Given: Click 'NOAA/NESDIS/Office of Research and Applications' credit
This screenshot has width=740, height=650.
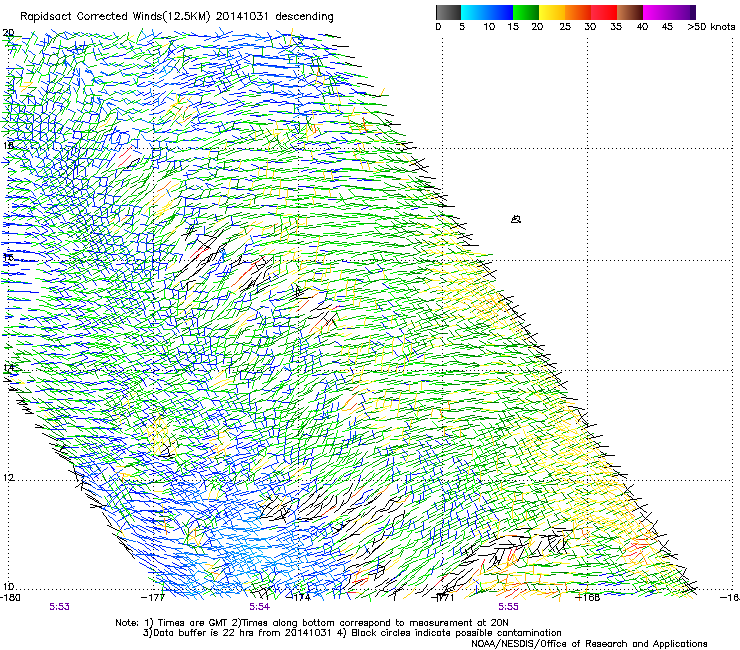Looking at the screenshot, I should point(589,644).
